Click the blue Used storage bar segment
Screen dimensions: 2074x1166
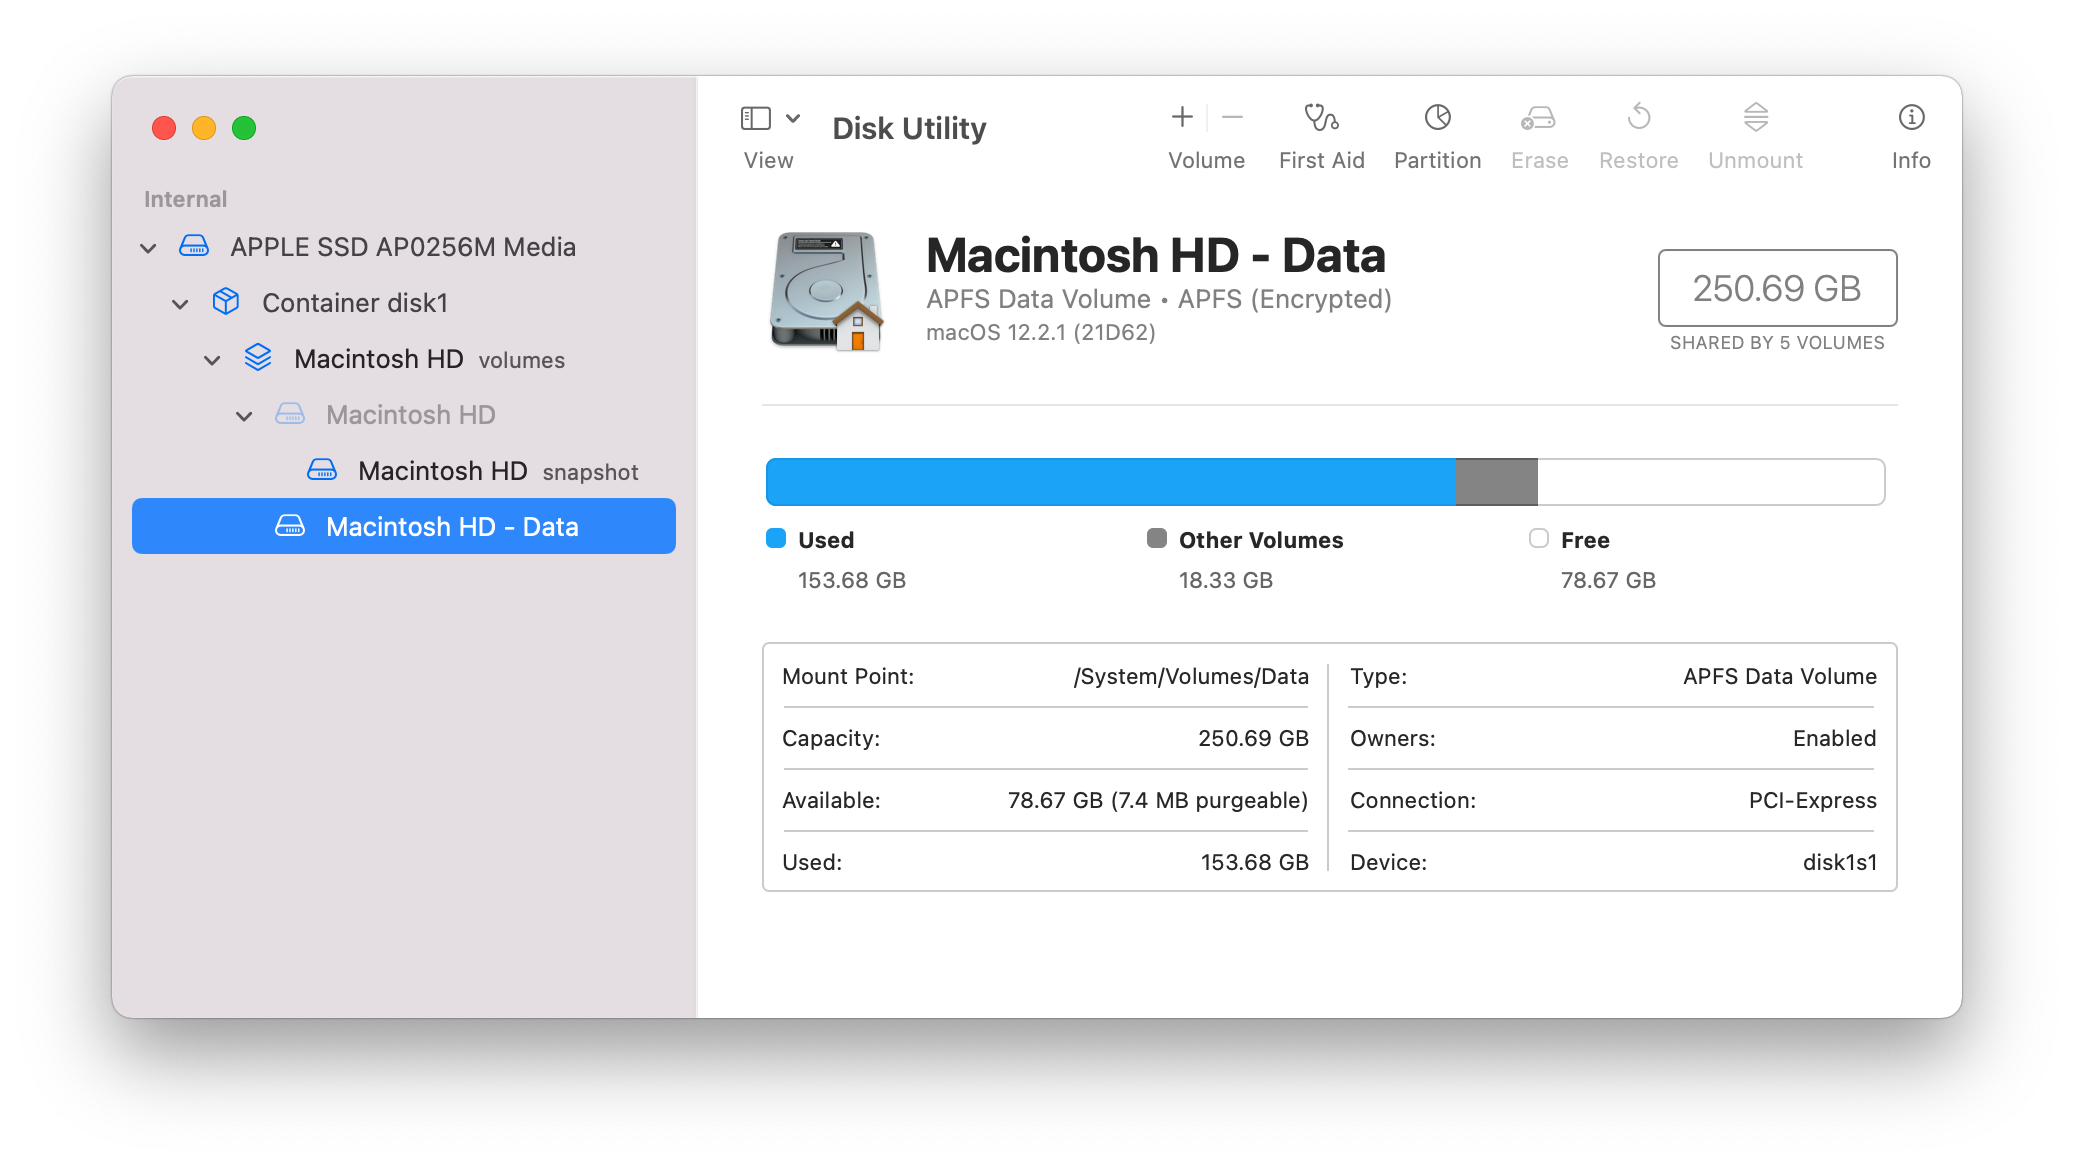pyautogui.click(x=1110, y=482)
